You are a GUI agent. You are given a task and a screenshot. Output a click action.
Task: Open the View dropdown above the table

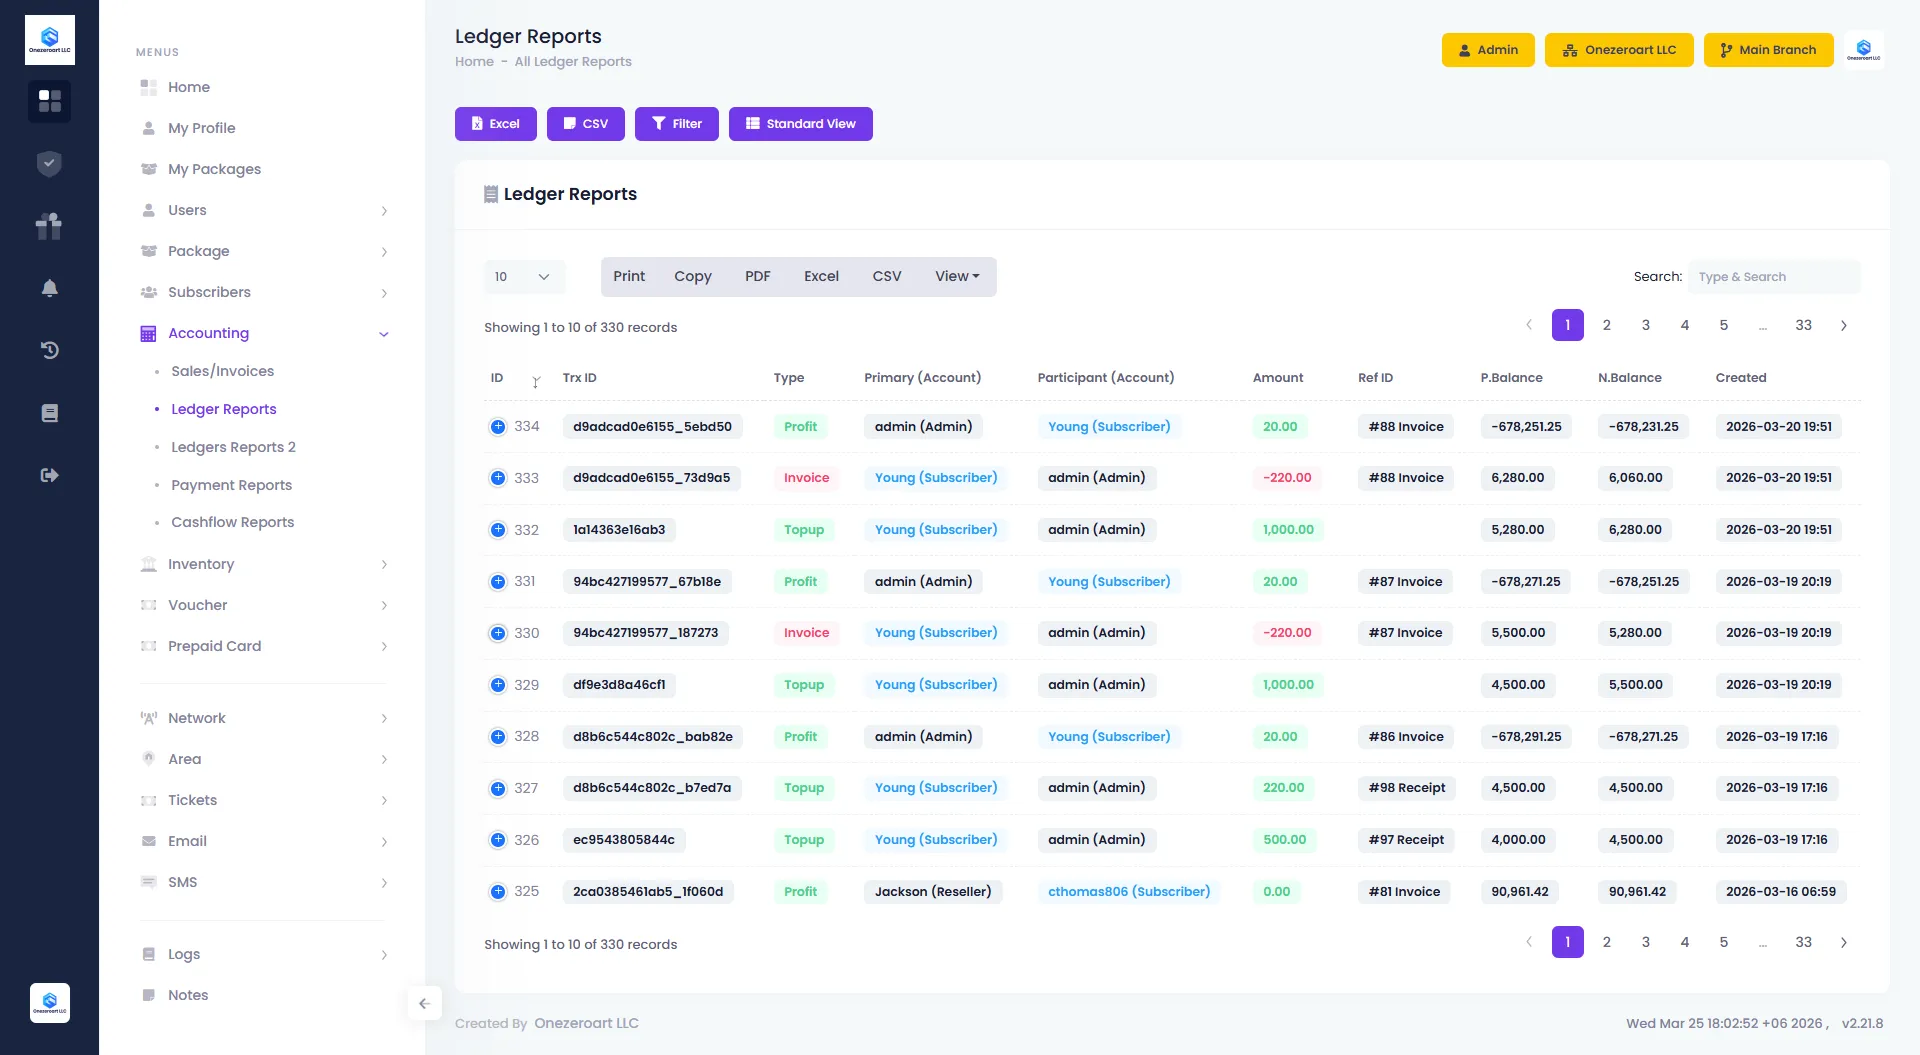pos(956,276)
